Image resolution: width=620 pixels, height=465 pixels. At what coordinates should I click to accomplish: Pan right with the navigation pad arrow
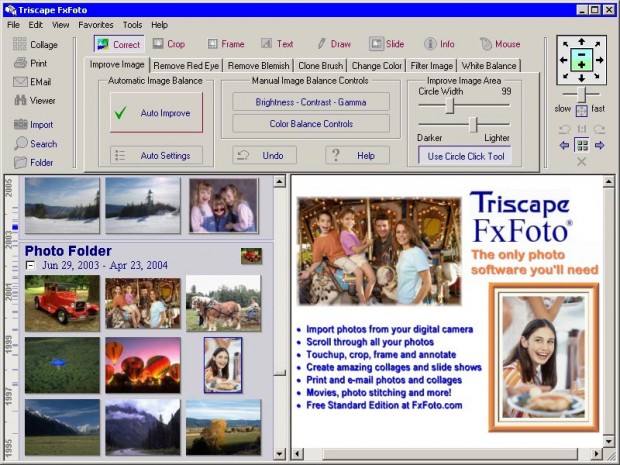600,60
